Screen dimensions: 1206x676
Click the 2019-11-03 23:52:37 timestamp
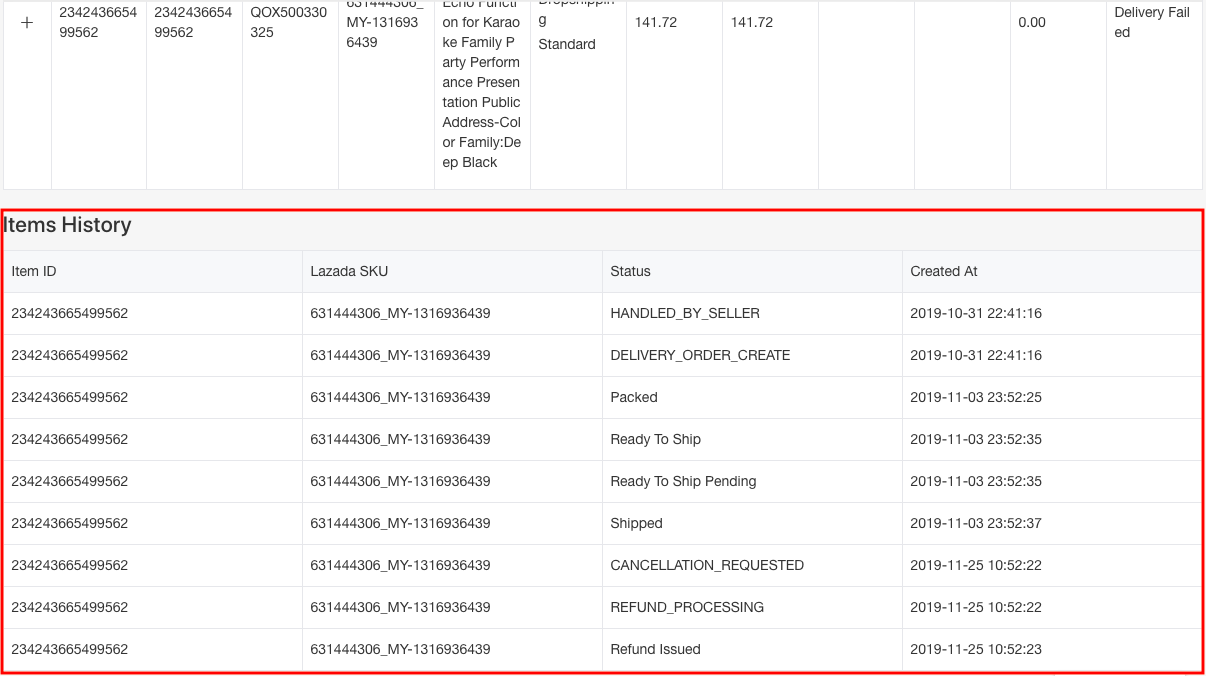point(976,523)
